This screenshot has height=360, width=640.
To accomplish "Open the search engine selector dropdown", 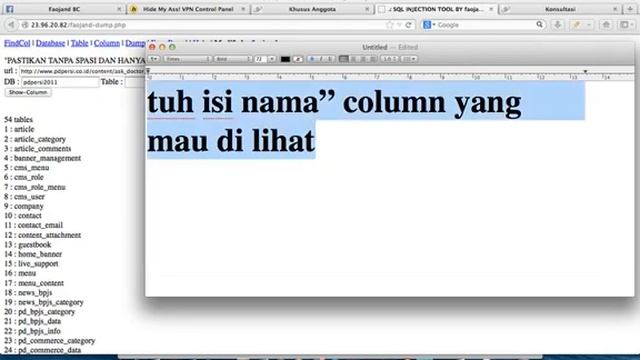I will point(429,25).
